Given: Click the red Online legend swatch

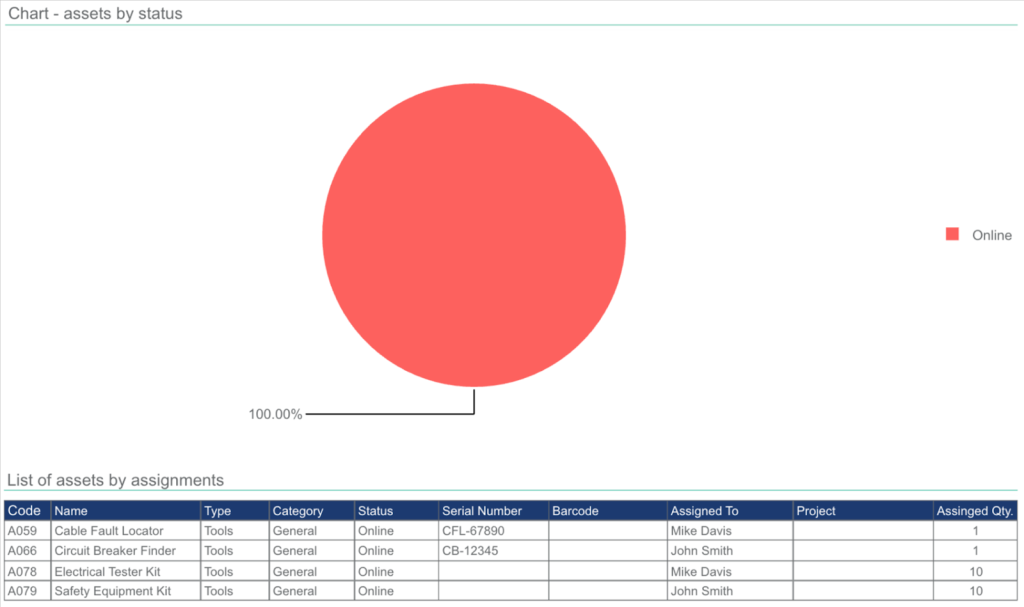Looking at the screenshot, I should coord(952,235).
